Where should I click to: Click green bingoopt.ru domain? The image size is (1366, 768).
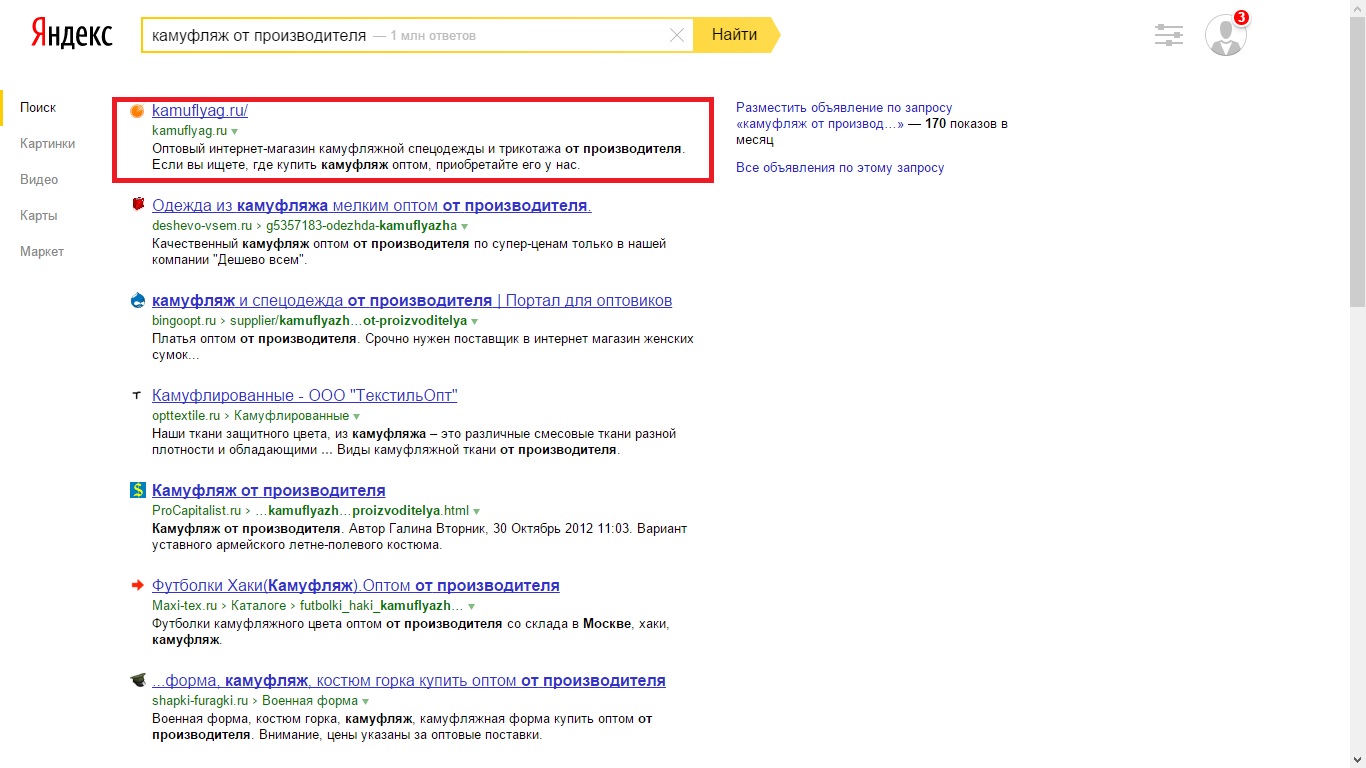pyautogui.click(x=184, y=321)
